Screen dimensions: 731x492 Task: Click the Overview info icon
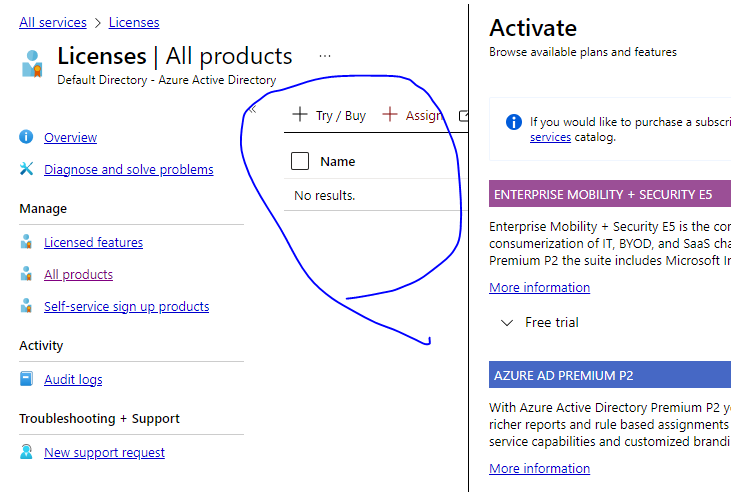26,137
